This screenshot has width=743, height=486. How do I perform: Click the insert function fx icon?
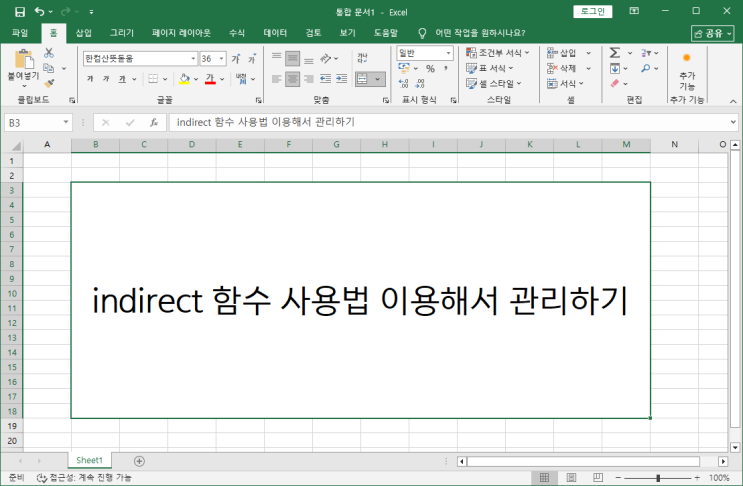[153, 122]
